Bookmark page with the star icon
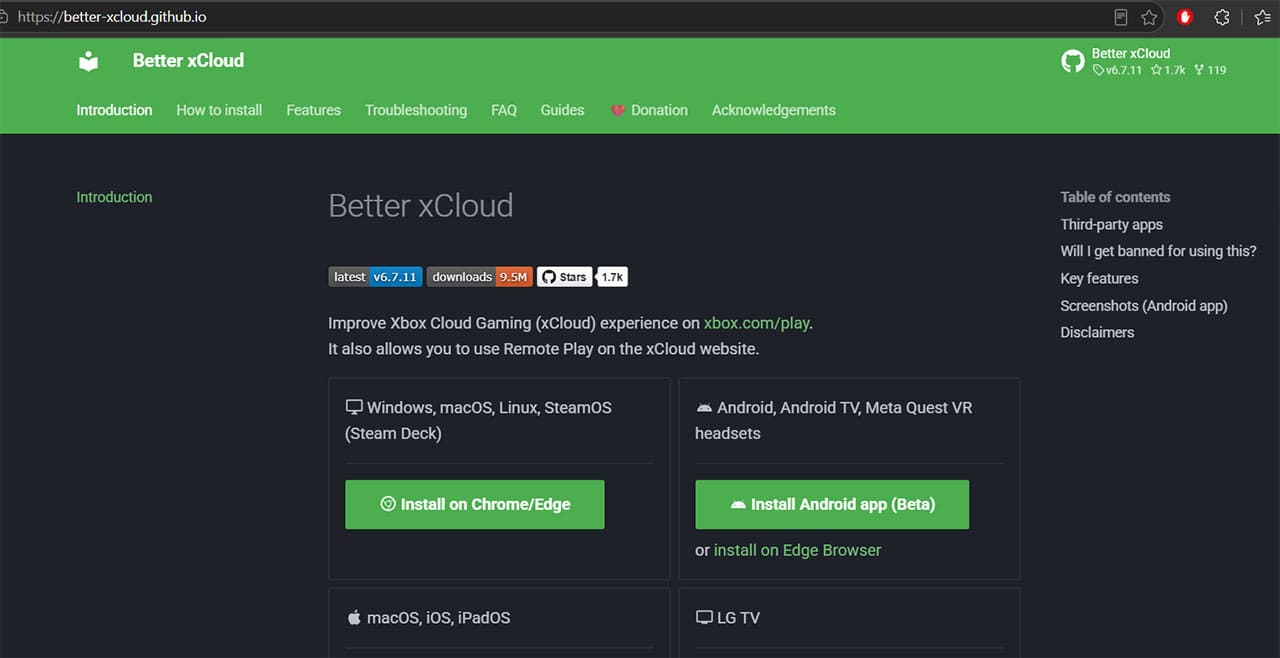1280x658 pixels. (x=1149, y=17)
